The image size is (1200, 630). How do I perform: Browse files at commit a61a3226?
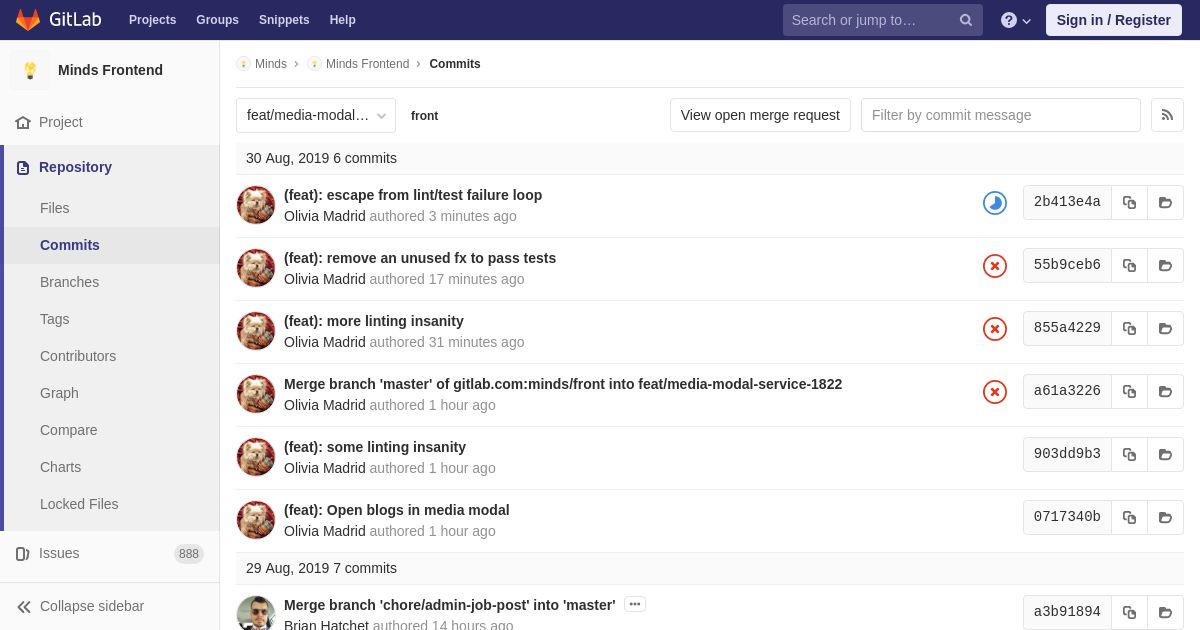[x=1165, y=391]
